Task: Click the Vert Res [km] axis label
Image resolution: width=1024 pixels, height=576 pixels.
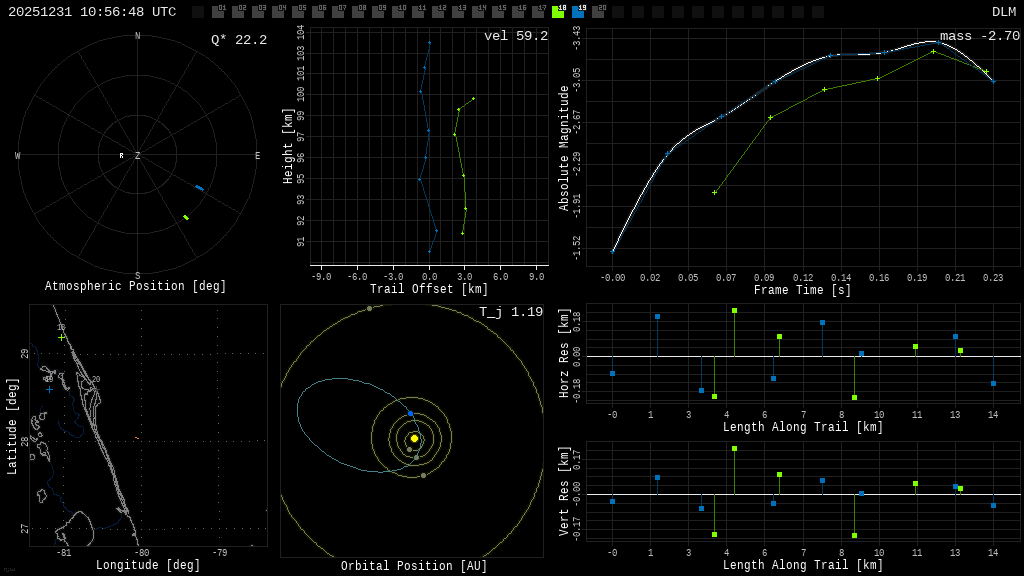Action: pyautogui.click(x=564, y=491)
